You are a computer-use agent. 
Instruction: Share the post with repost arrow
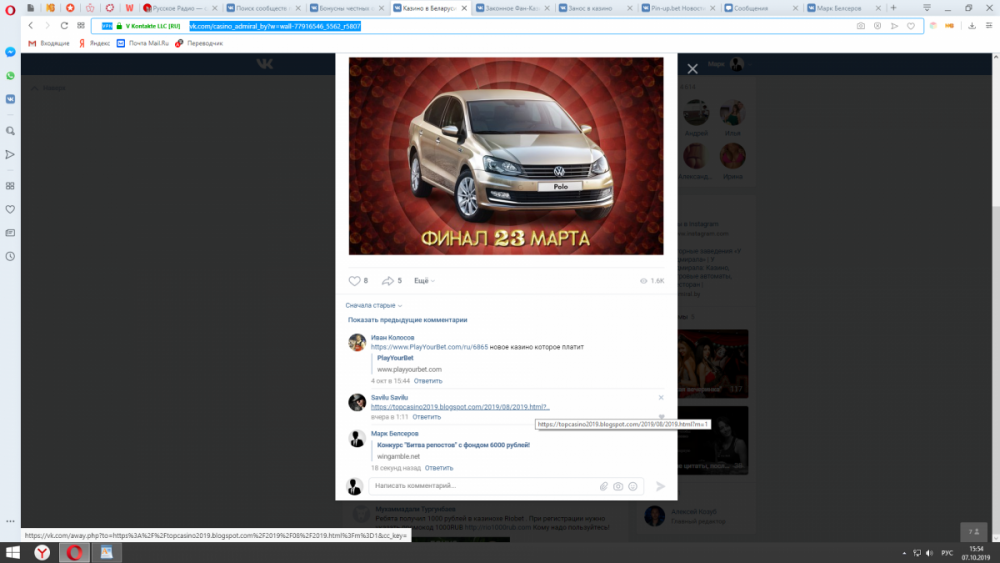tap(388, 281)
